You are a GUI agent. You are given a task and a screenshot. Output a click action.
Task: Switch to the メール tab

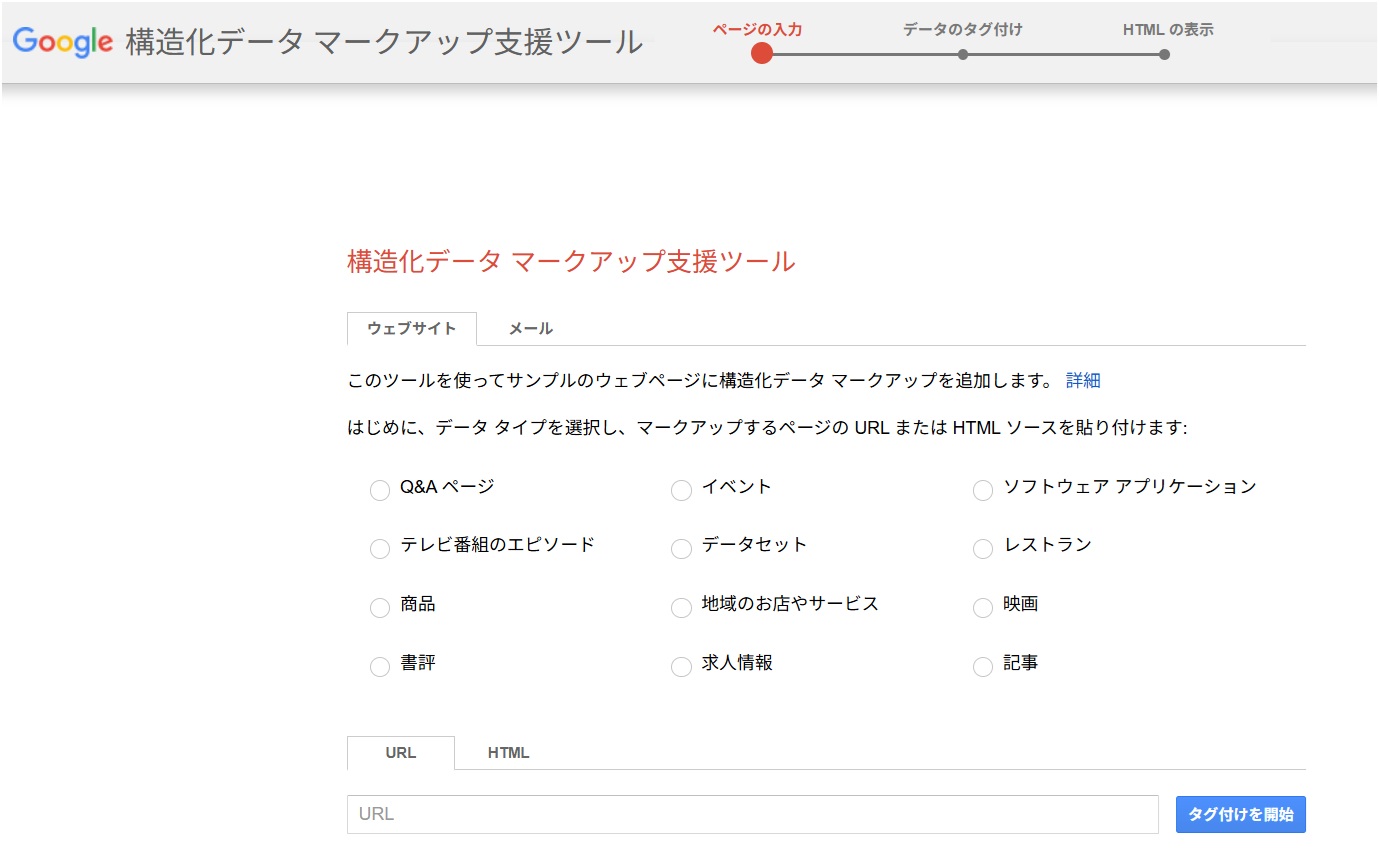530,329
